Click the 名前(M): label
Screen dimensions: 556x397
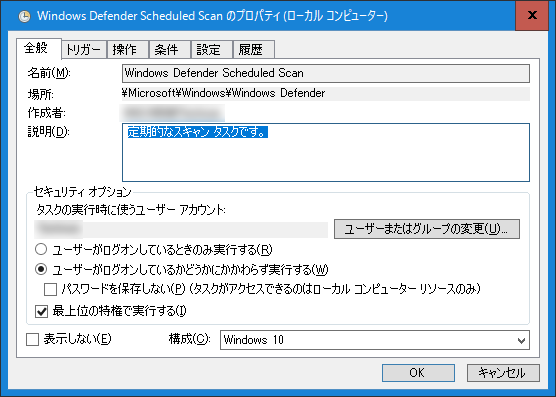tap(49, 73)
